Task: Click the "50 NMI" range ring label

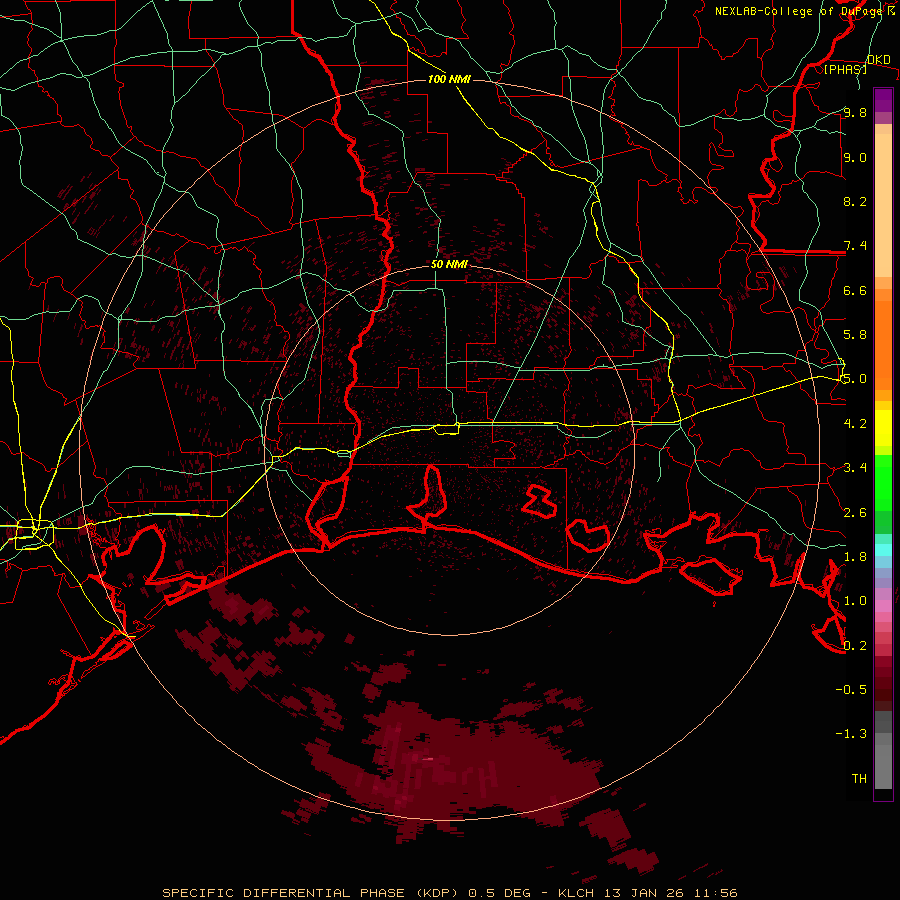Action: pos(449,265)
